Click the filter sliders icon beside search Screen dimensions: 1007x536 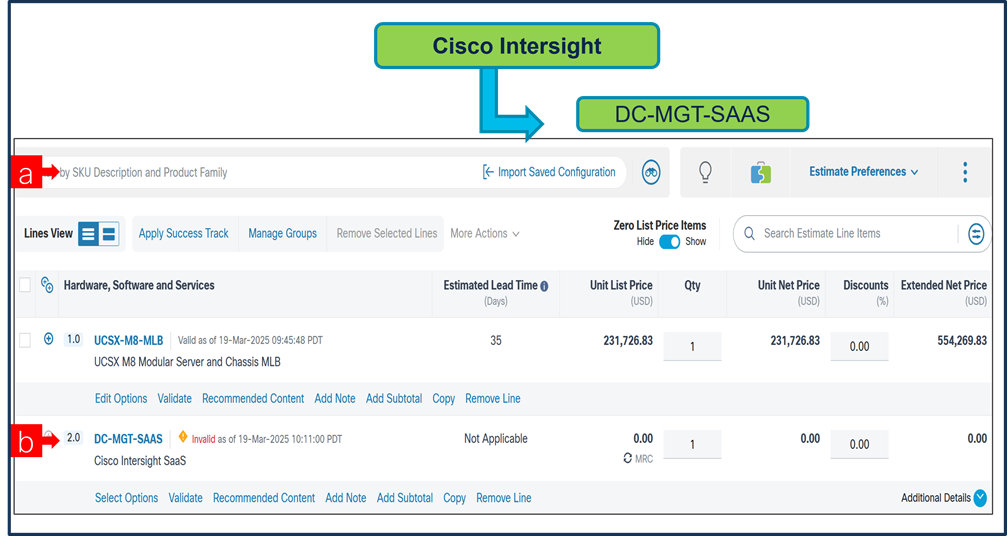tap(976, 234)
